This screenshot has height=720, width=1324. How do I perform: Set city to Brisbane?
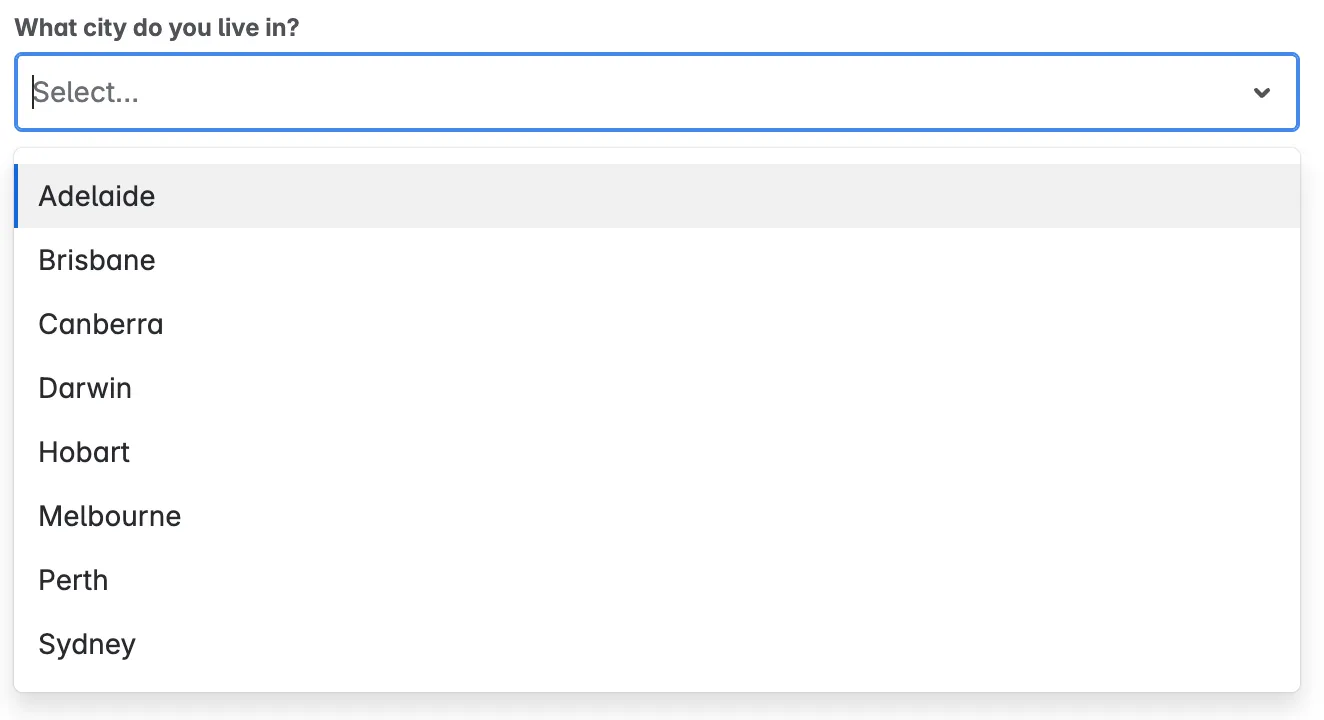pos(97,260)
